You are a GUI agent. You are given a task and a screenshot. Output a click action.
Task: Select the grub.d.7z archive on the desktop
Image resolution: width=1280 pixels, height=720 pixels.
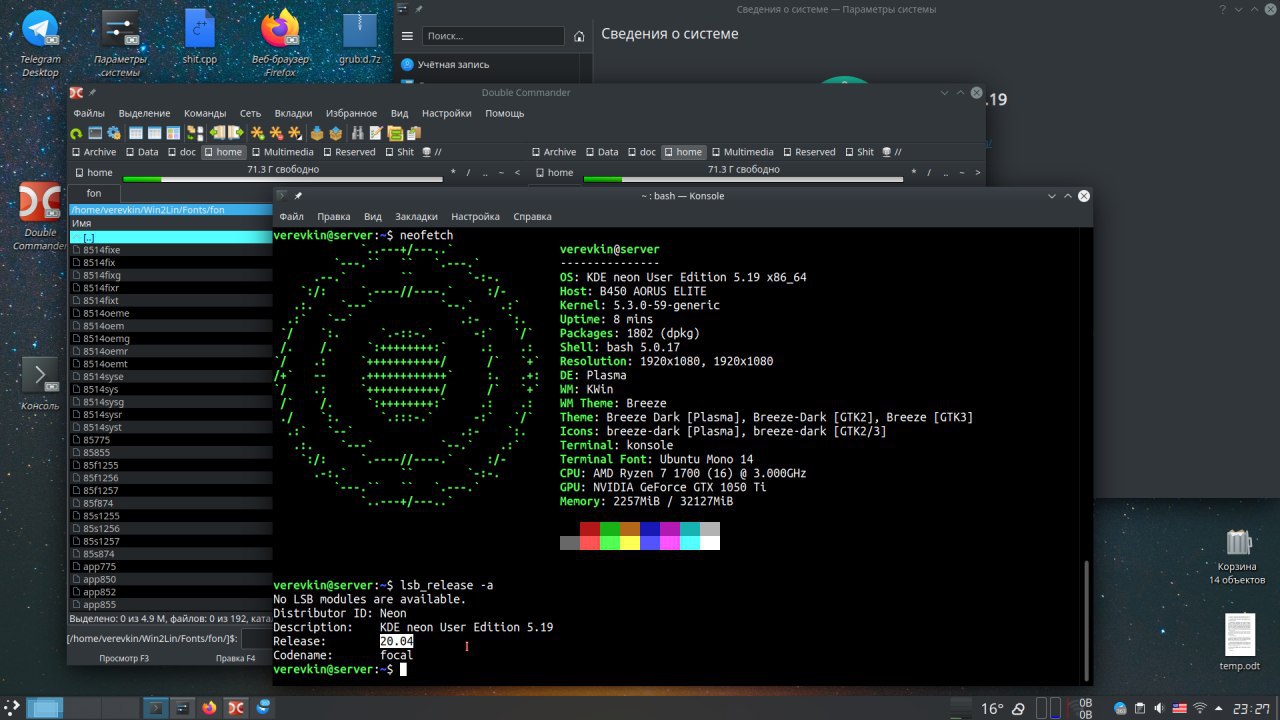tap(360, 38)
